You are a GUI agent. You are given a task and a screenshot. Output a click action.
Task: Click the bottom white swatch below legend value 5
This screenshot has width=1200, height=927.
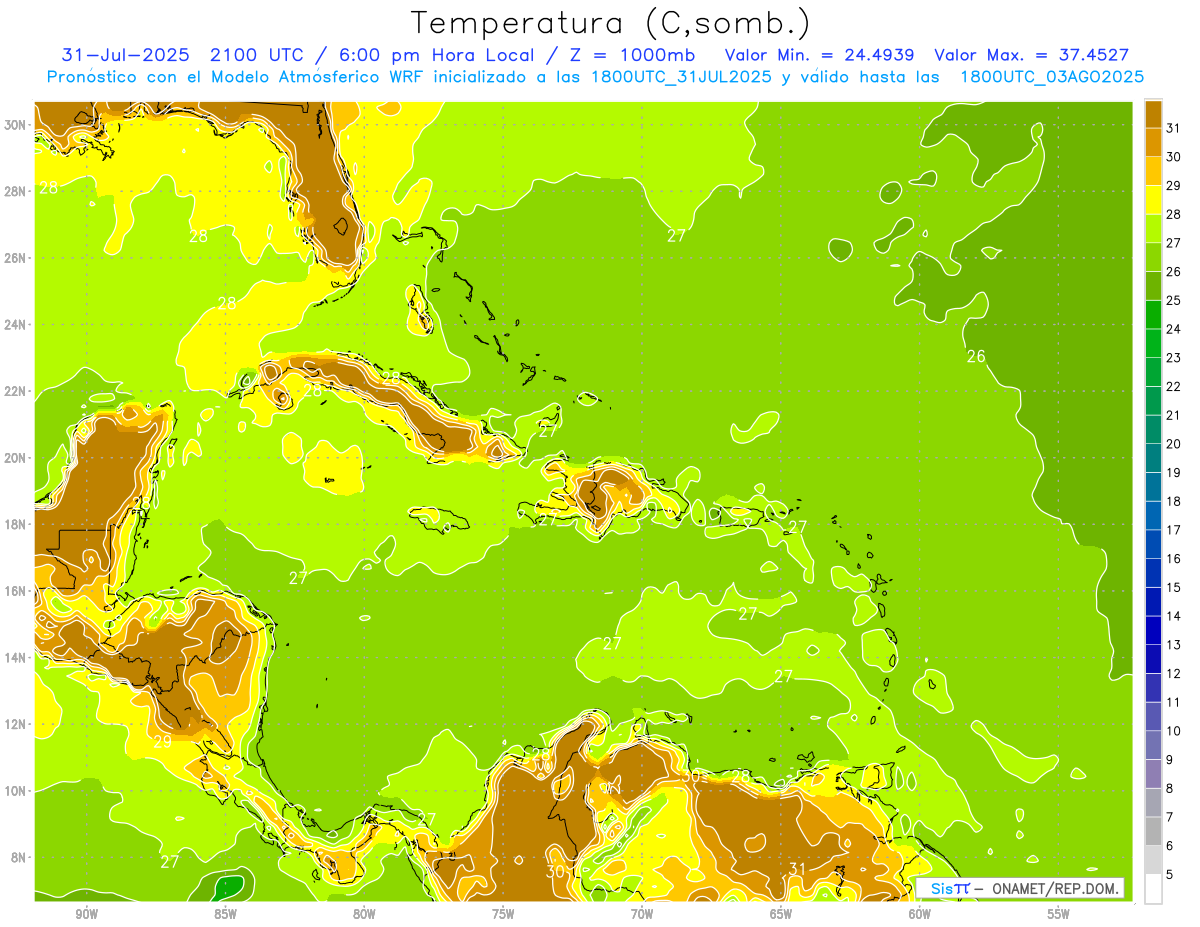coord(1153,889)
